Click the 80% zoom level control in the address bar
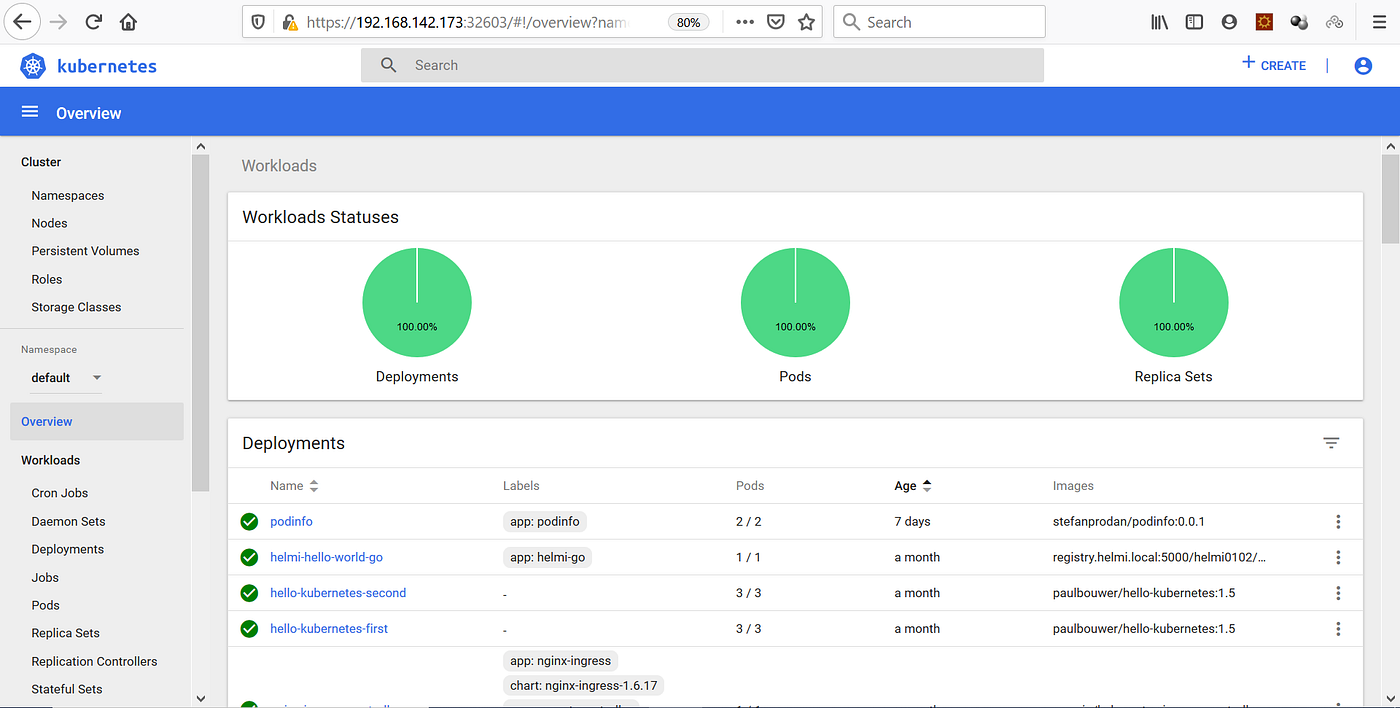This screenshot has width=1400, height=708. (688, 21)
